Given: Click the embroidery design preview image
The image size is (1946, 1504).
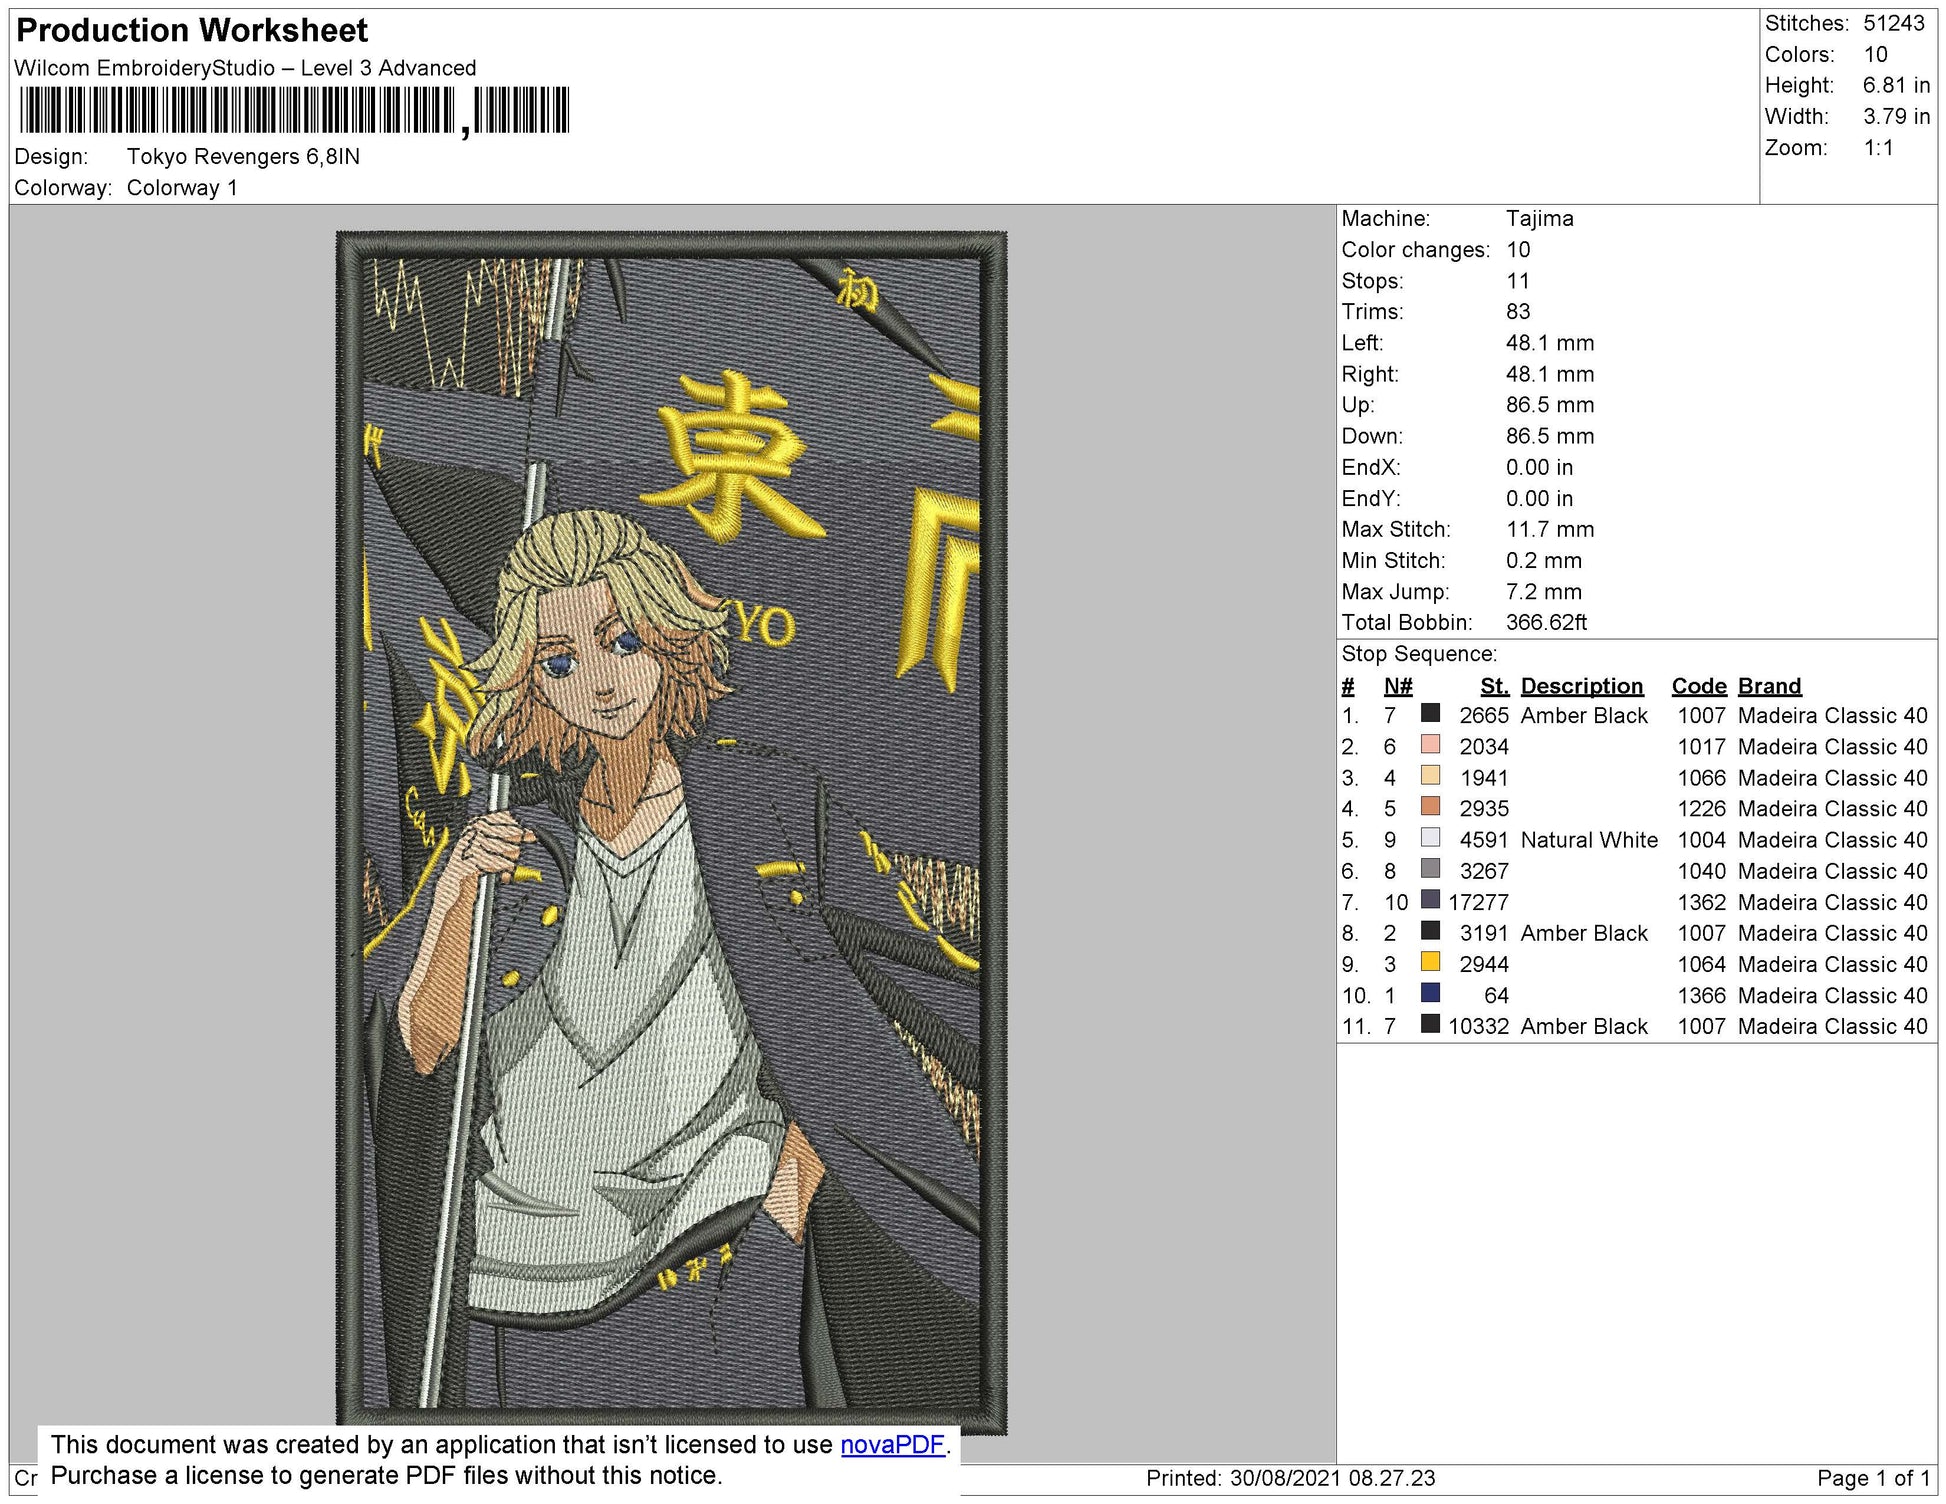Looking at the screenshot, I should click(671, 832).
